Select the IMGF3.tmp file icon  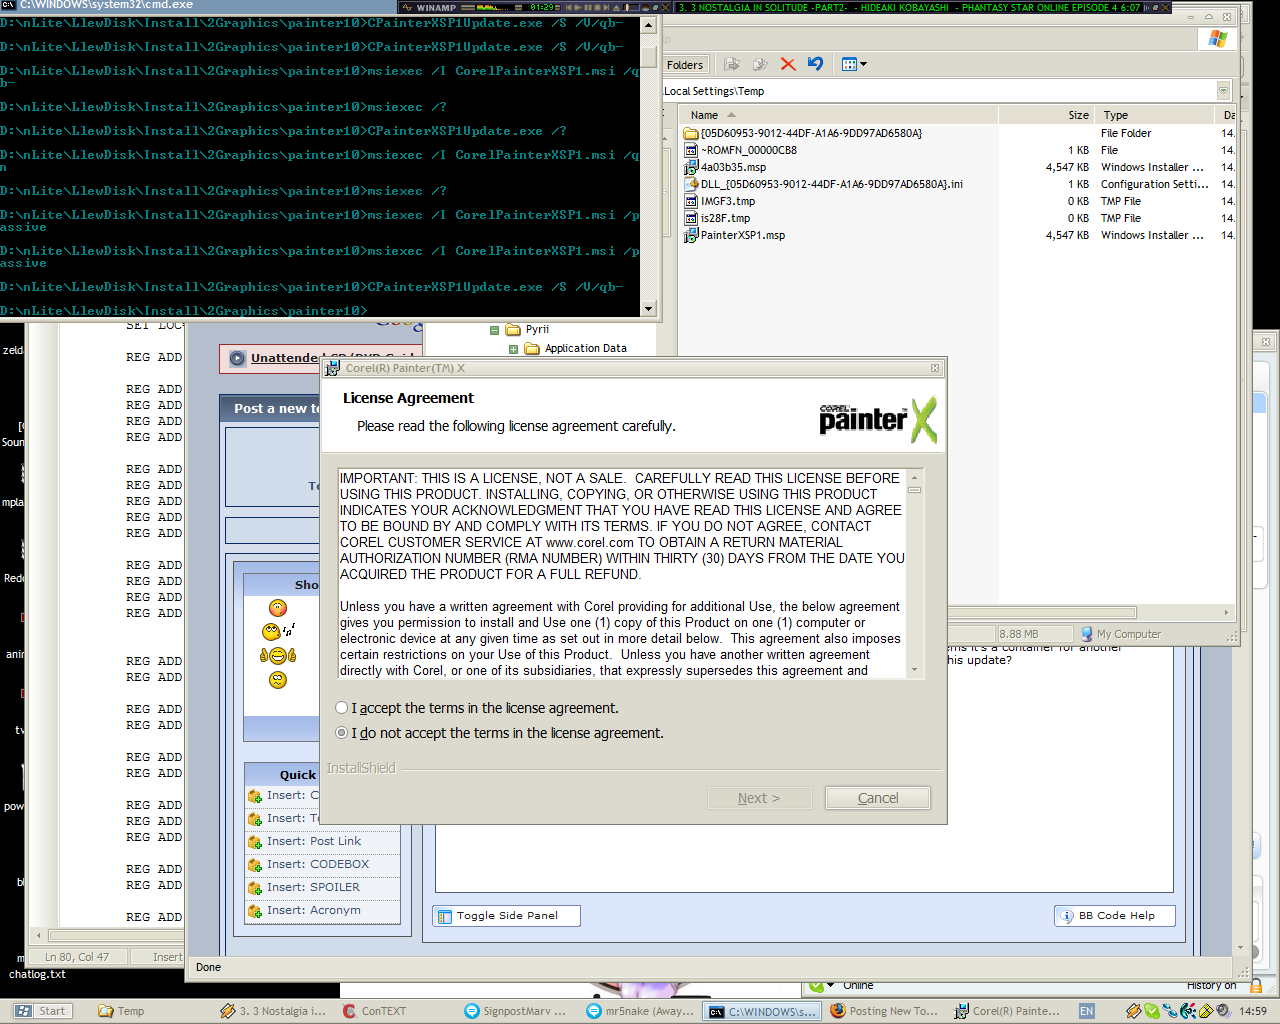(x=691, y=201)
